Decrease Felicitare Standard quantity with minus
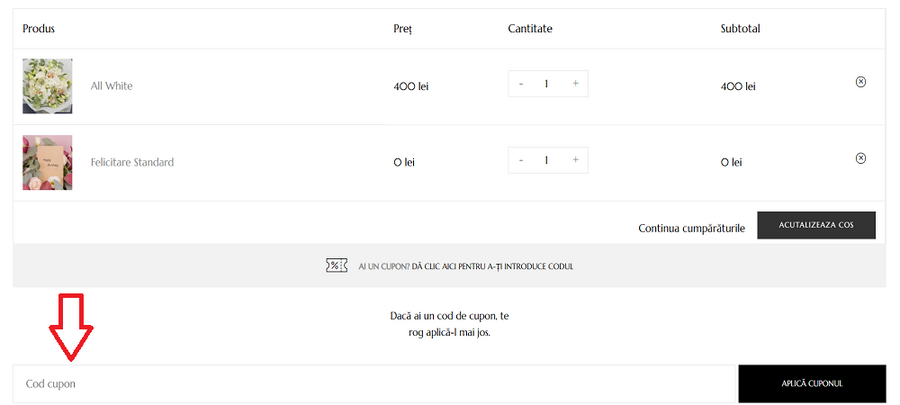Viewport: 900px width, 405px height. pyautogui.click(x=521, y=160)
